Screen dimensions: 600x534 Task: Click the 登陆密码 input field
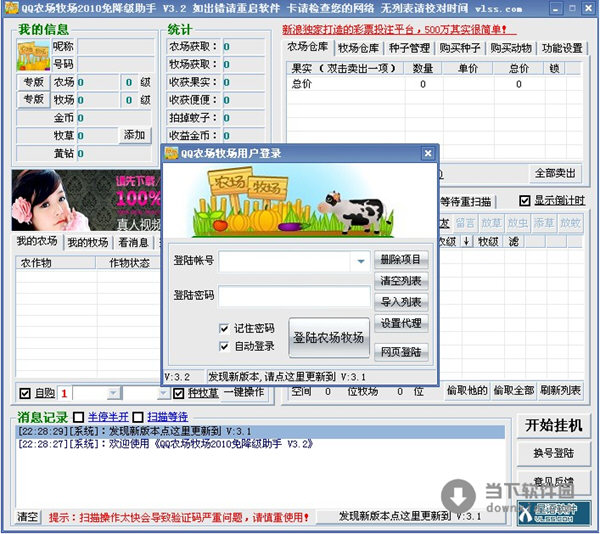294,296
